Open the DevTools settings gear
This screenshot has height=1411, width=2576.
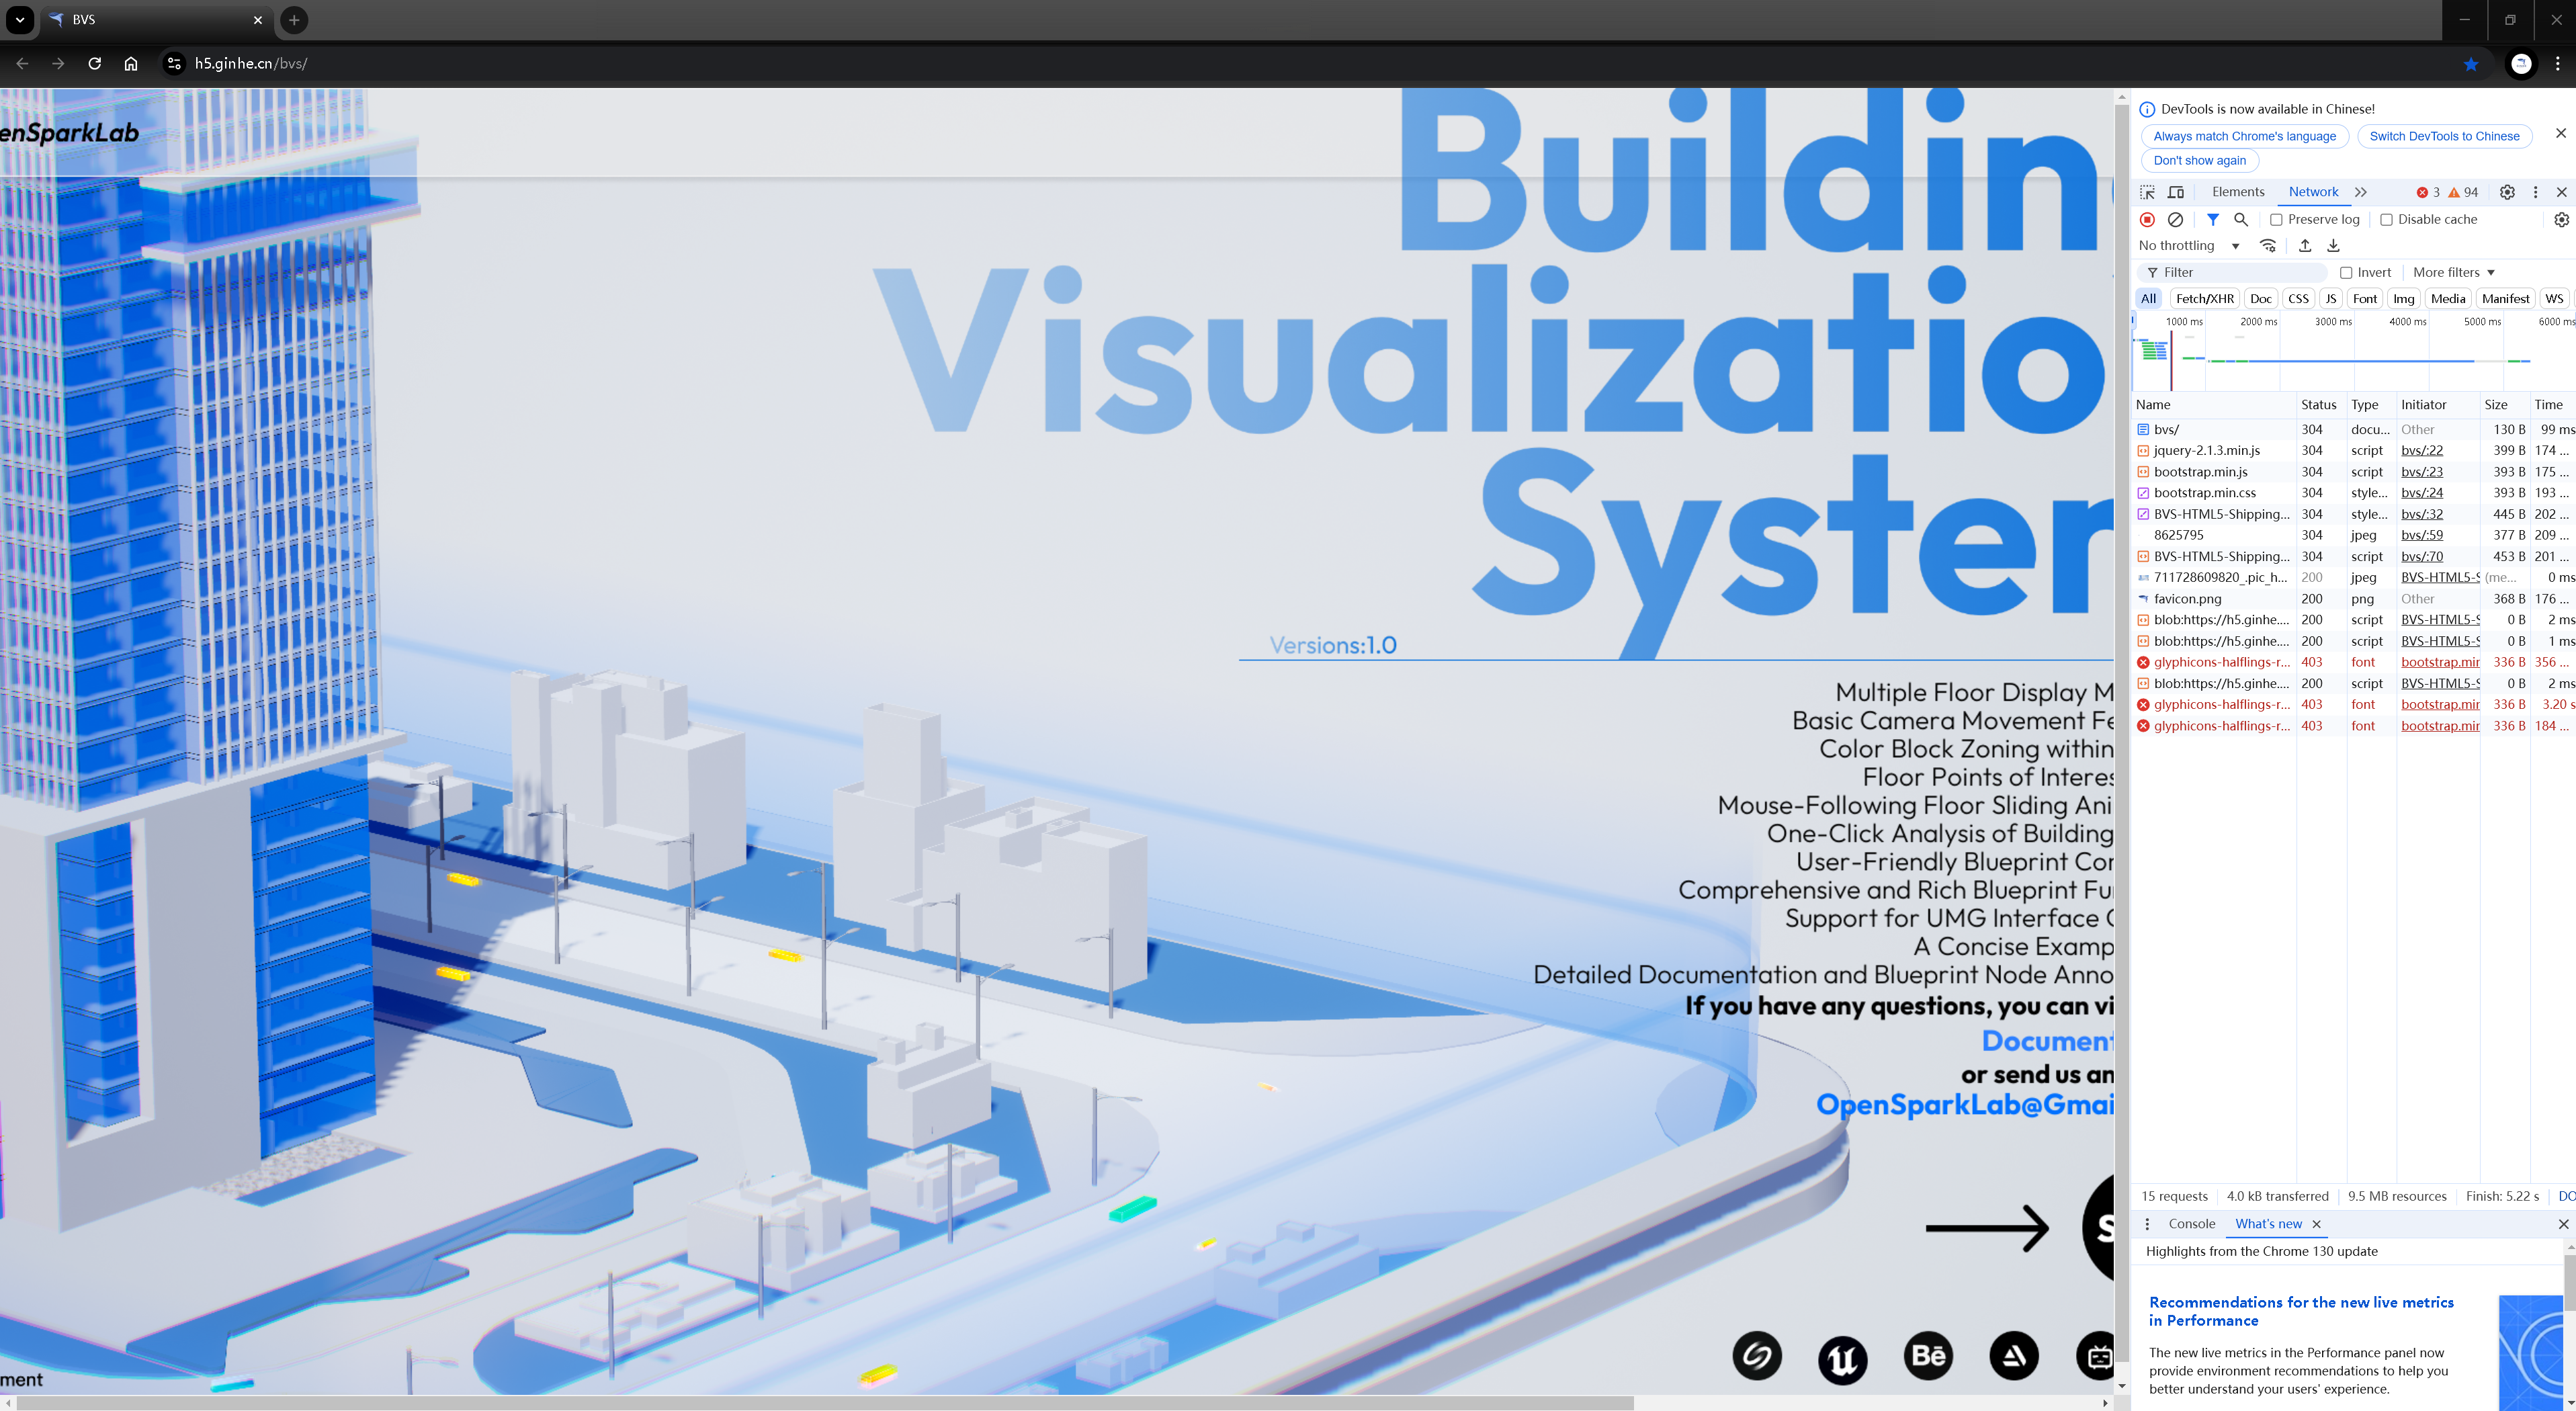point(2507,192)
